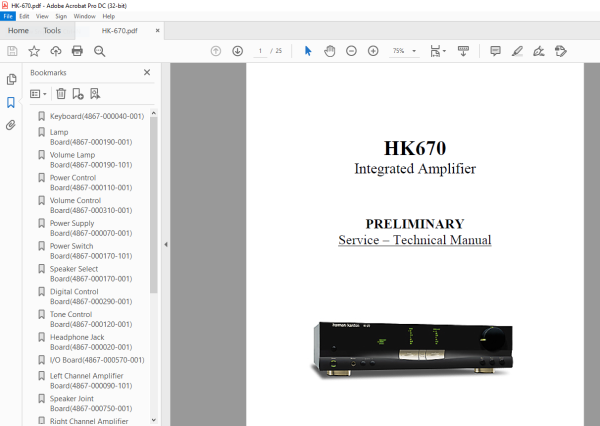
Task: Select the HK-670.pdf document tab
Action: [x=119, y=31]
